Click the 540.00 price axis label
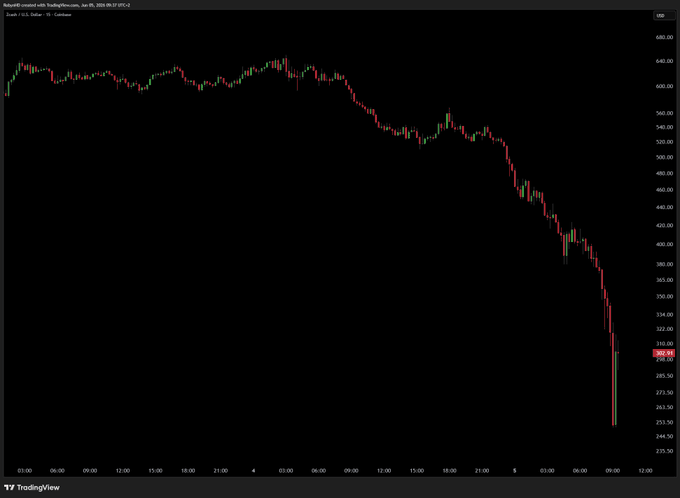The width and height of the screenshot is (680, 498). (664, 128)
